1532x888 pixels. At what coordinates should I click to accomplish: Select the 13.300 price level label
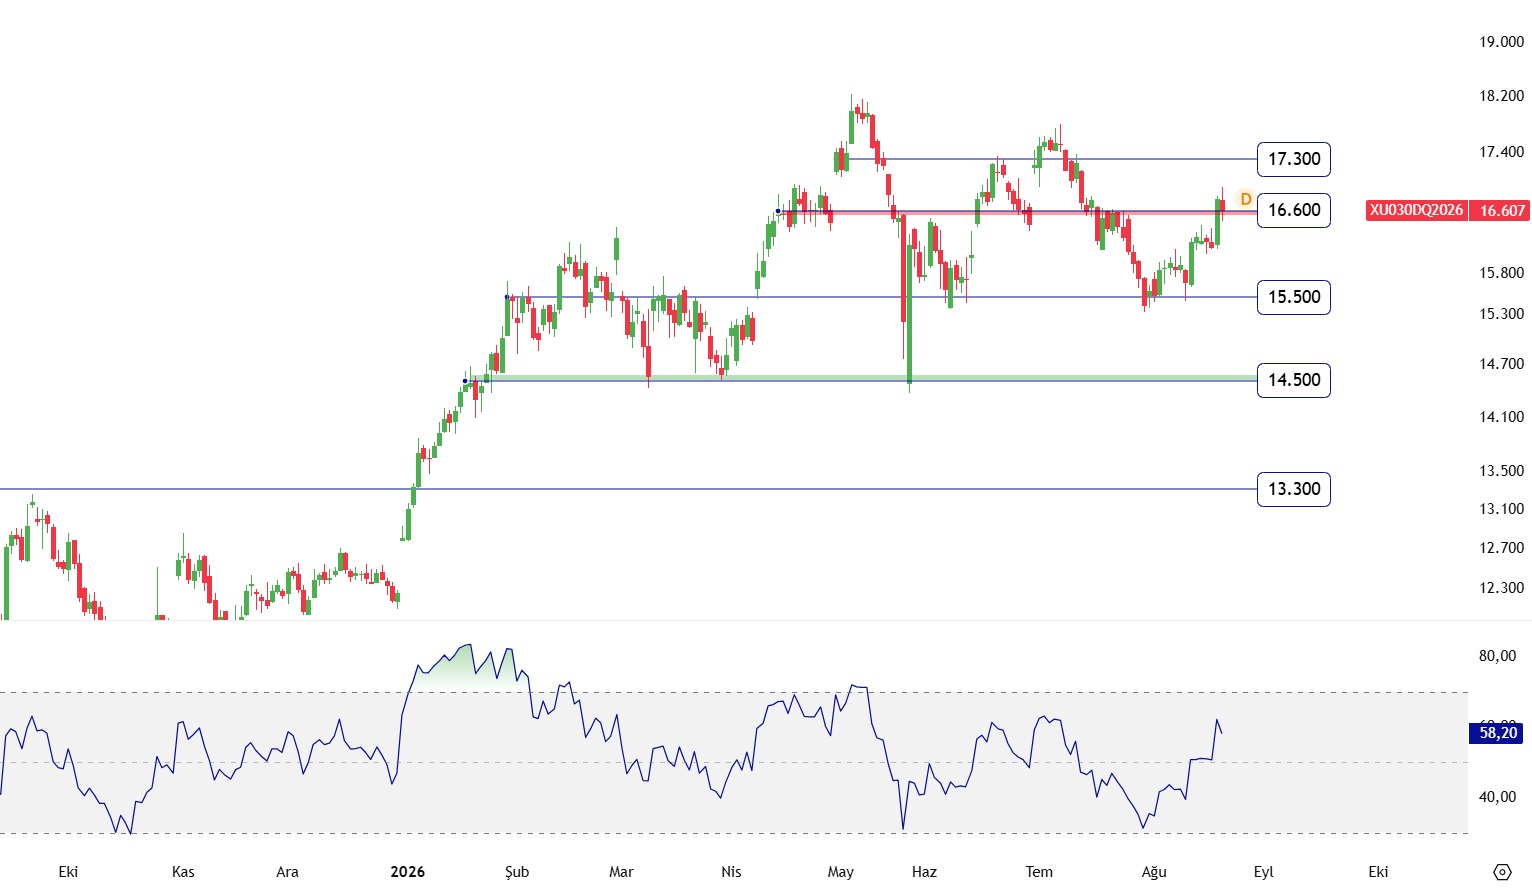(1294, 489)
